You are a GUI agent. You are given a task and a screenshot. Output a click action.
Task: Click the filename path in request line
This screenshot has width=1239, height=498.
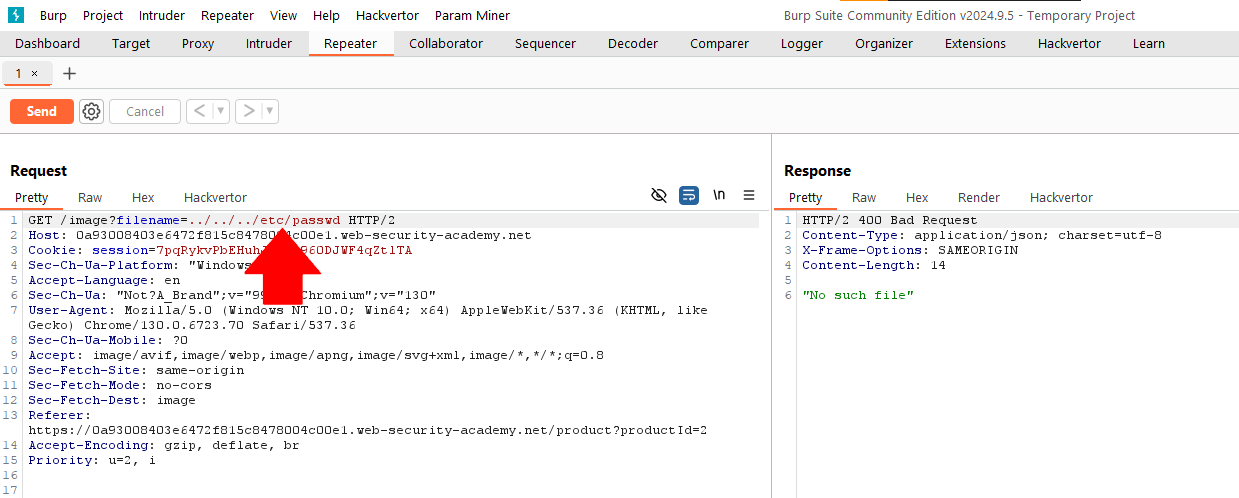(x=264, y=220)
